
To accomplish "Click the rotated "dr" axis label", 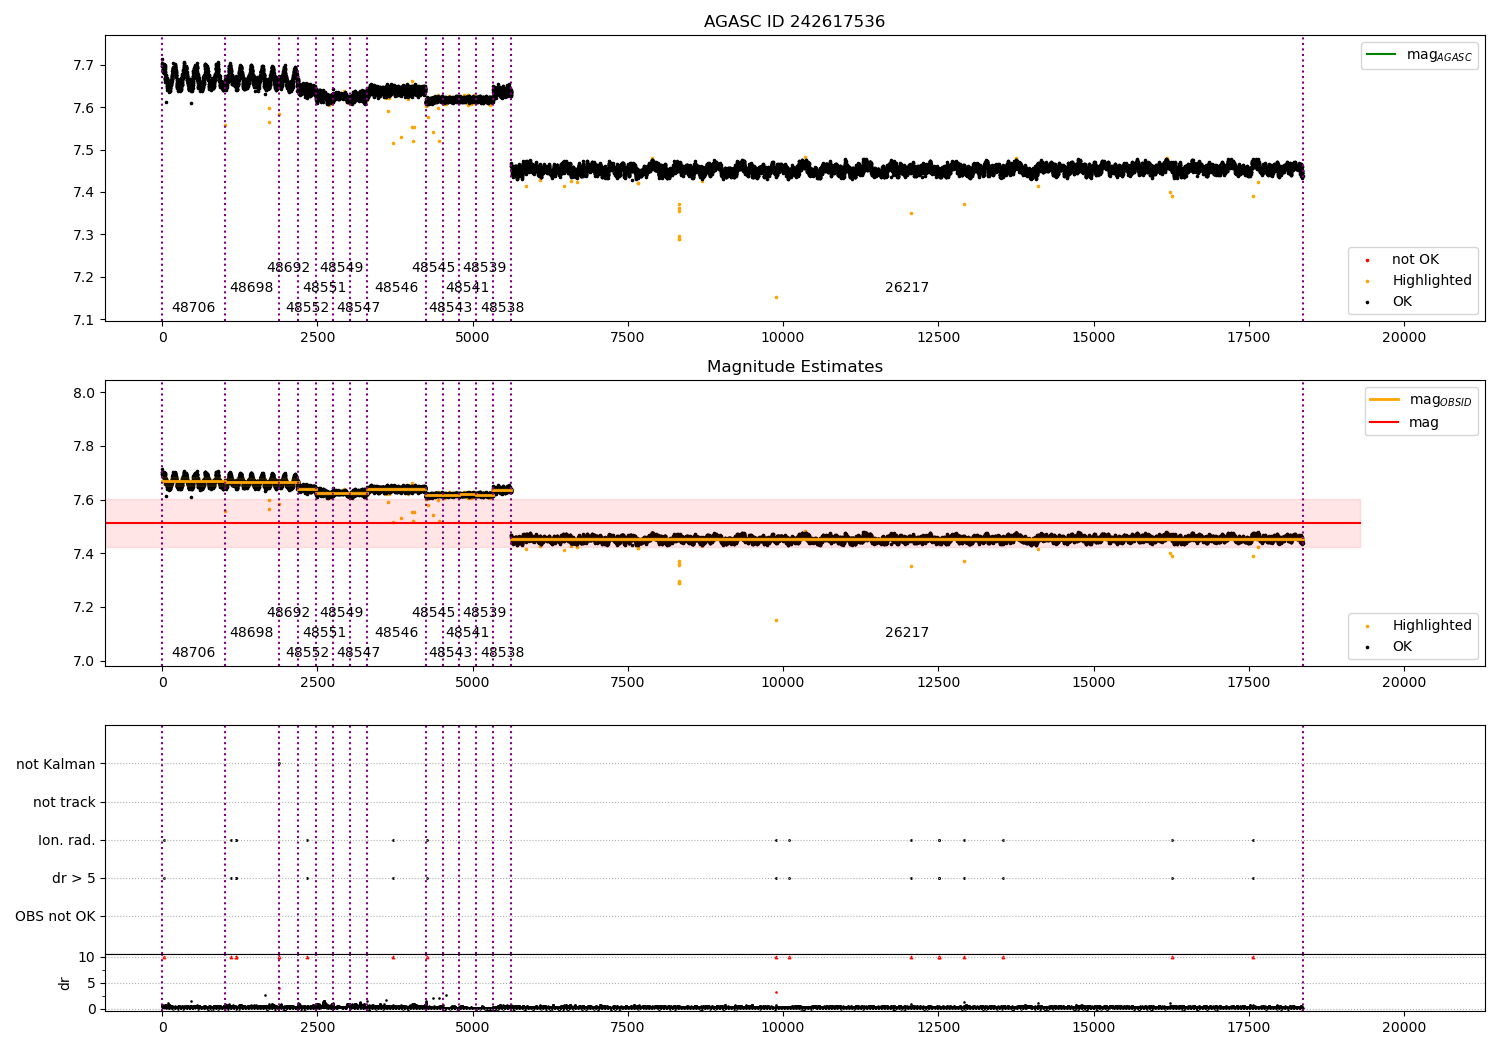I will tap(65, 983).
